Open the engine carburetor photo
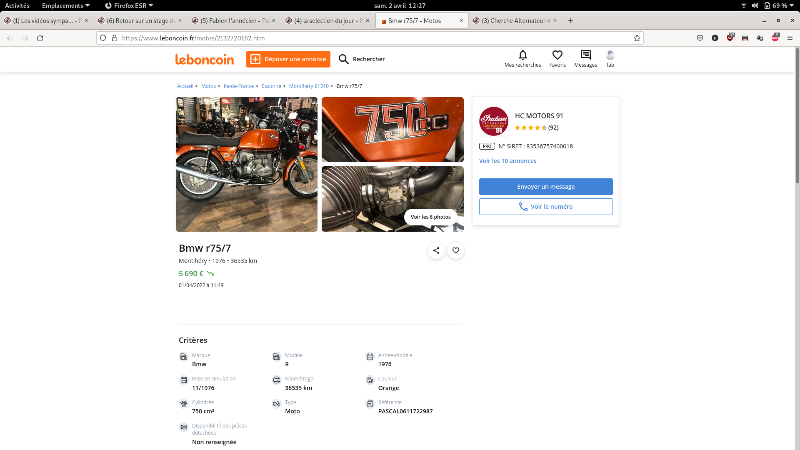 (393, 199)
